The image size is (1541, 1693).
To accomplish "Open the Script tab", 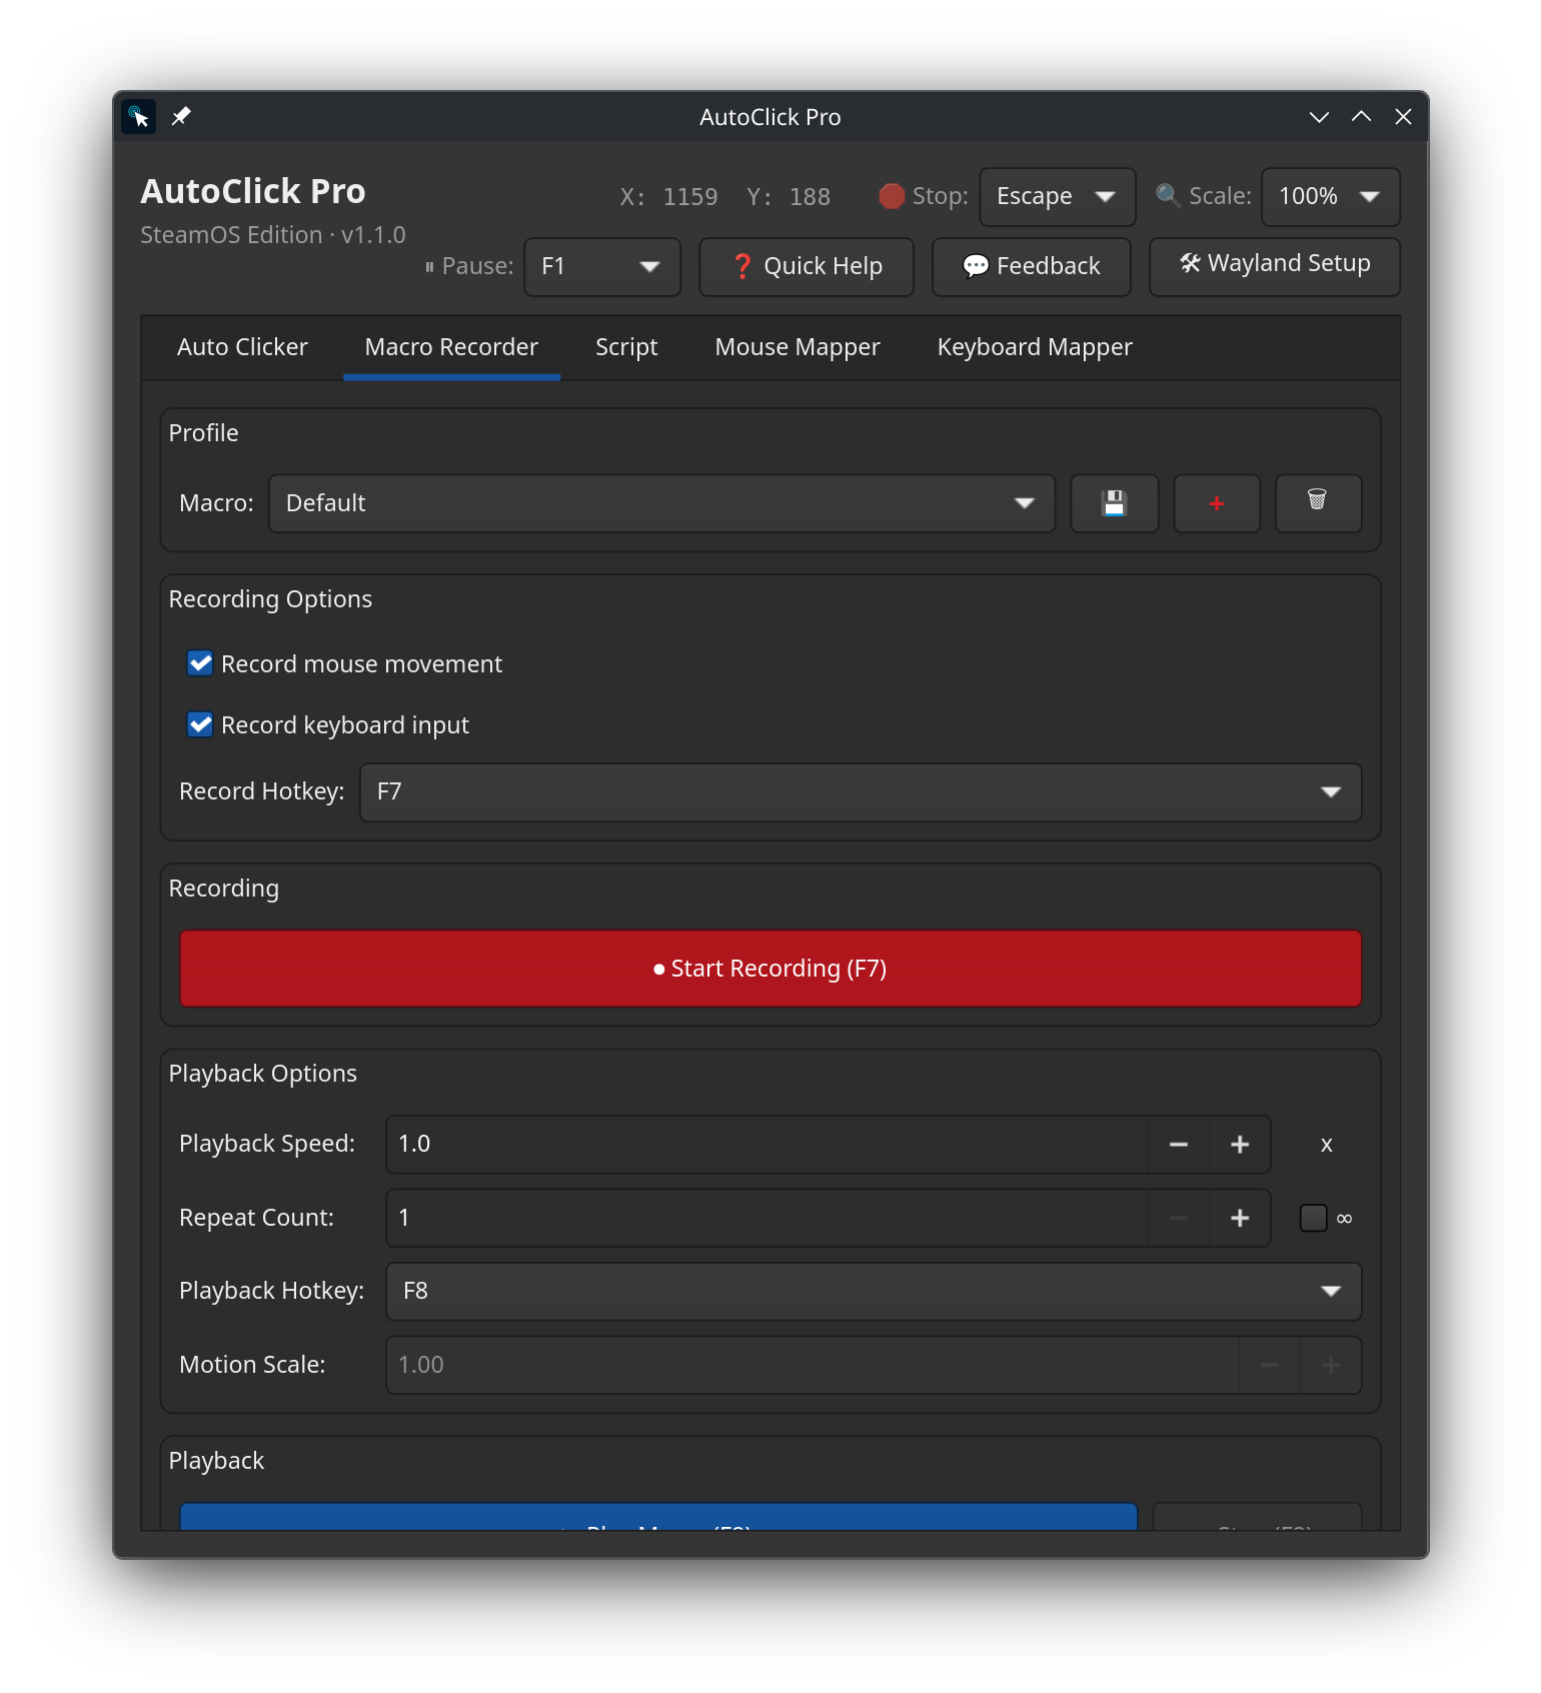I will (626, 347).
